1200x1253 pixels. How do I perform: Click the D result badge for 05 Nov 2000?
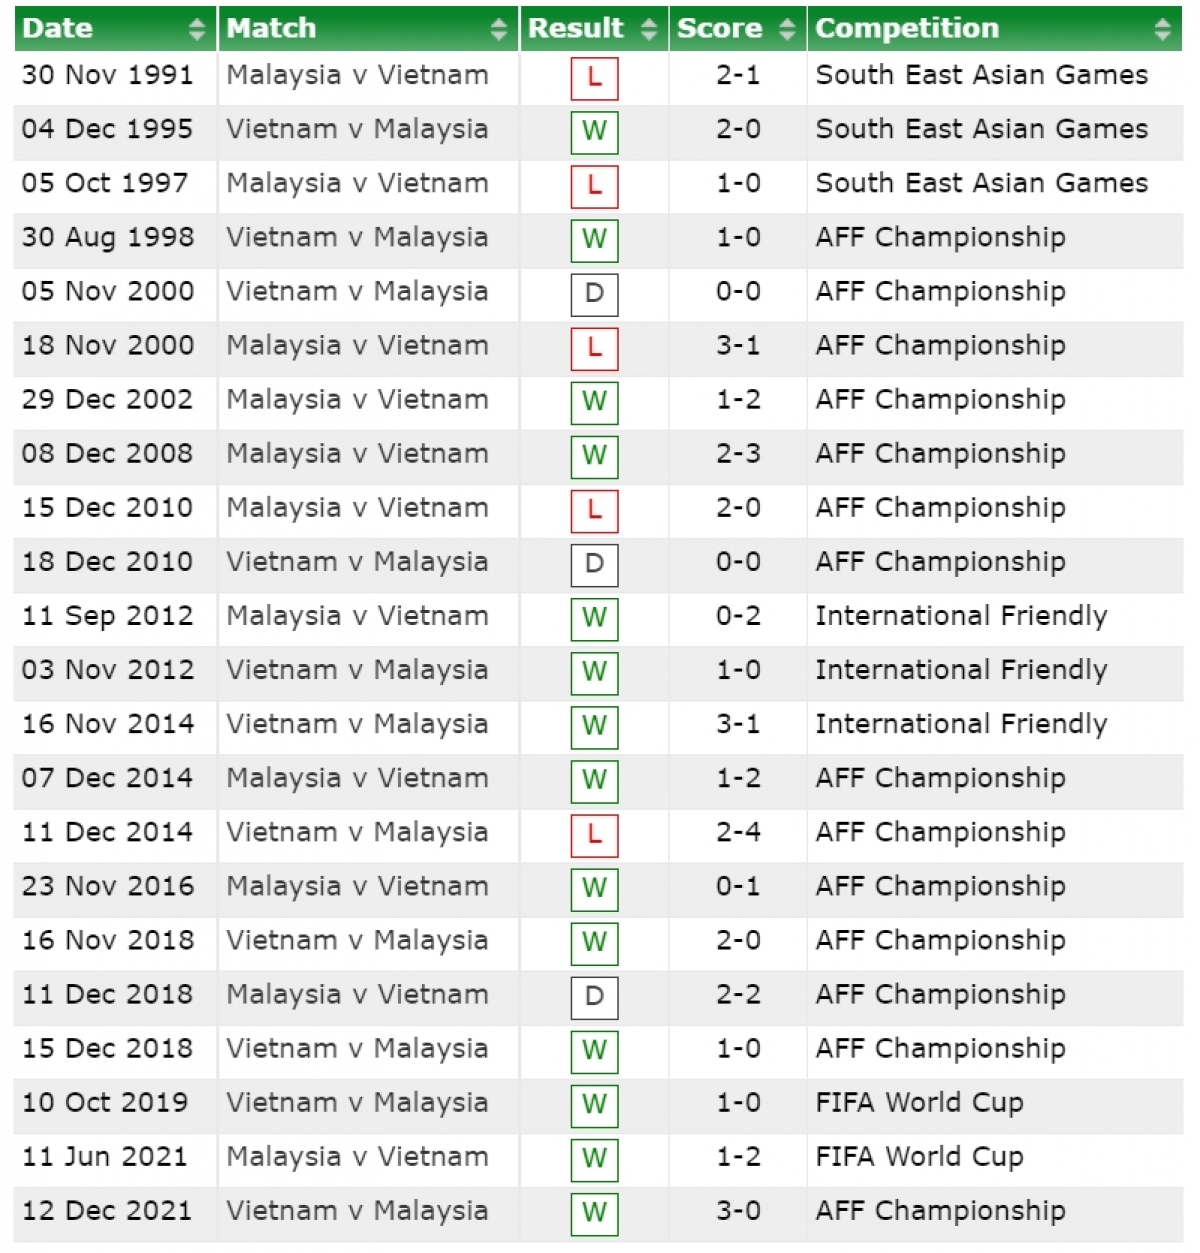point(594,294)
